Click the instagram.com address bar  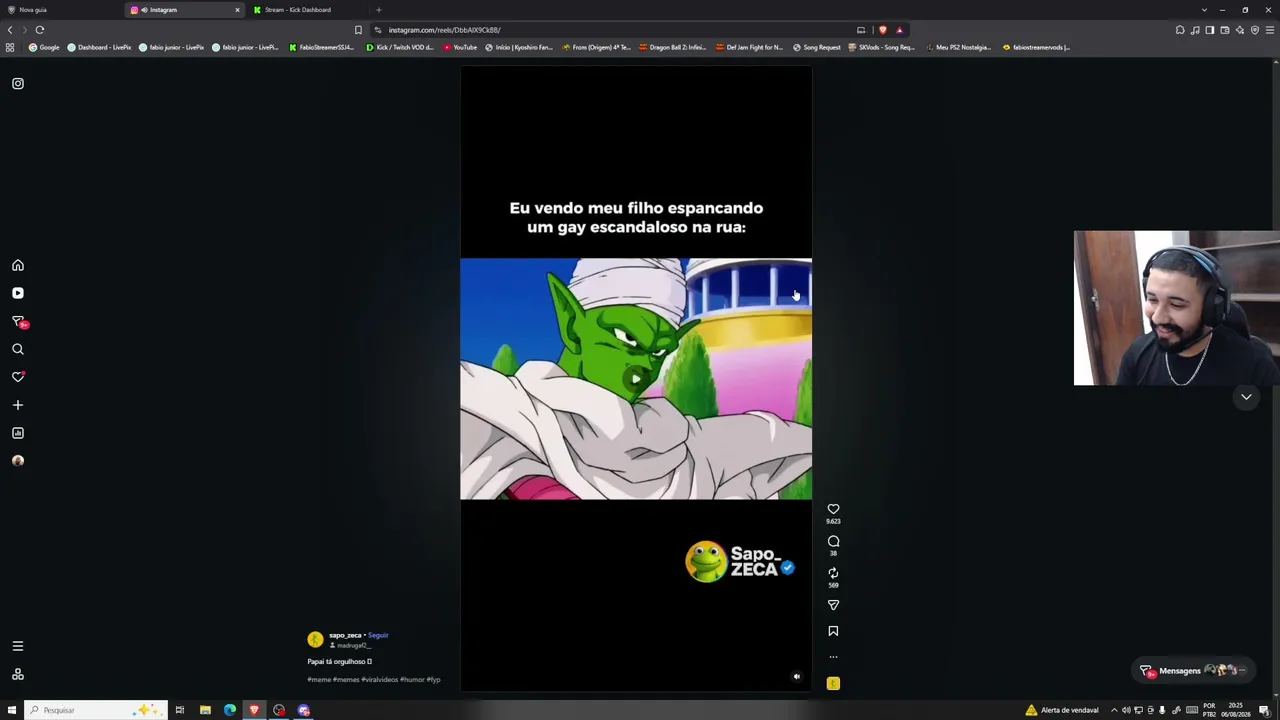click(x=610, y=30)
